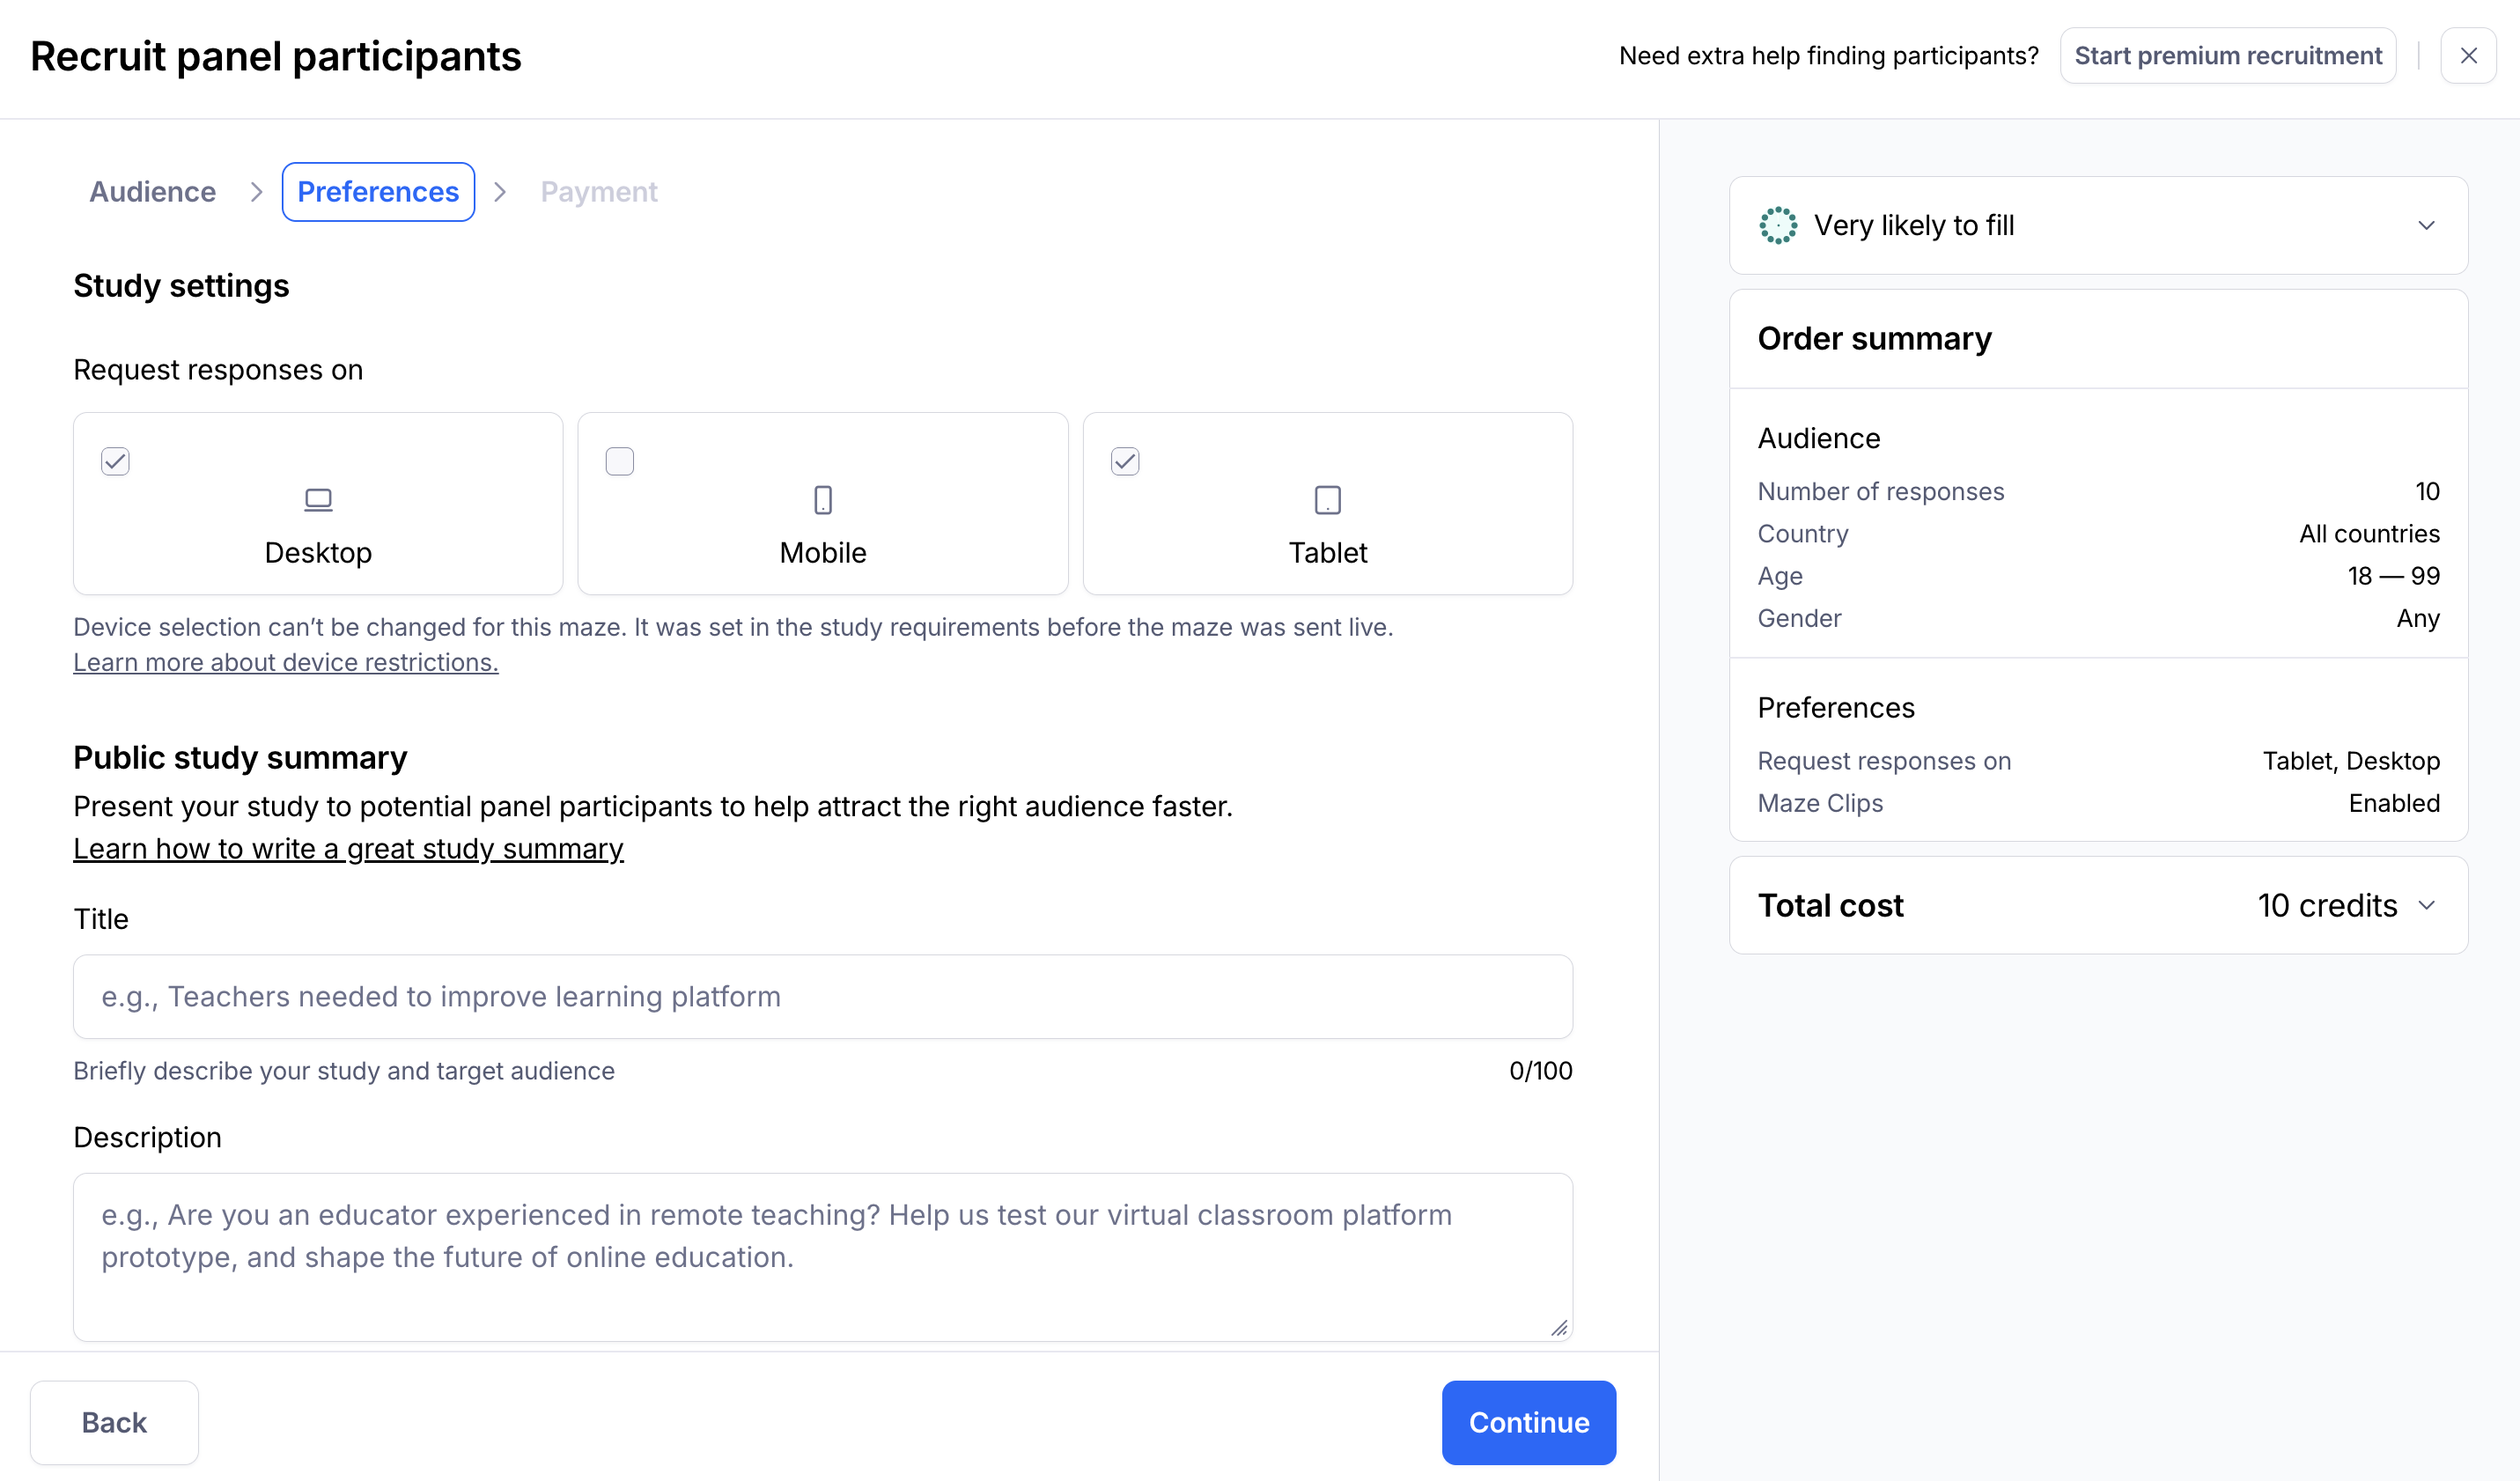Select the Mobile device card label
2520x1481 pixels.
823,553
